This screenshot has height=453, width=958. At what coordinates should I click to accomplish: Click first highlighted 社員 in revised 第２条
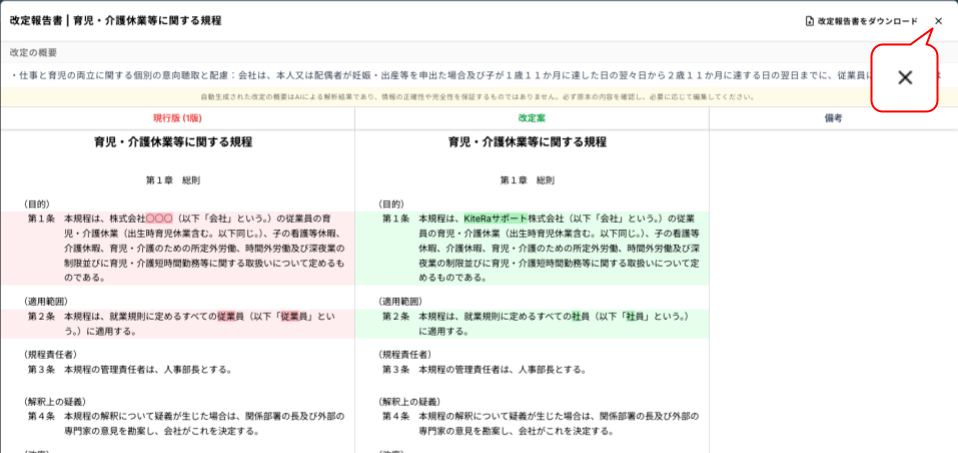(581, 316)
